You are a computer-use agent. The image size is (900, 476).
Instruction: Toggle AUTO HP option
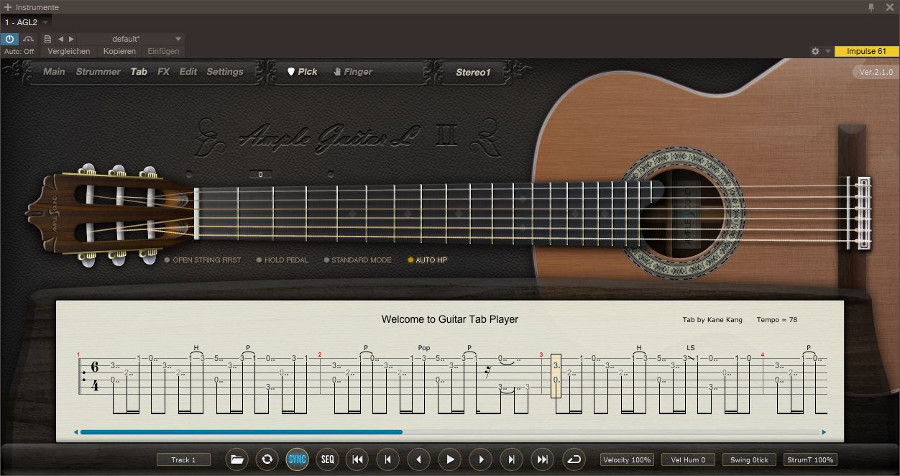click(428, 260)
